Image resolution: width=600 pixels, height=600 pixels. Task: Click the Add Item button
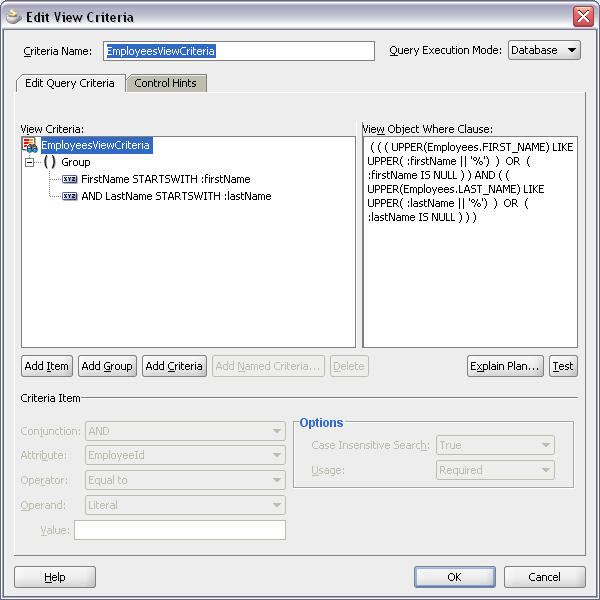pos(47,366)
